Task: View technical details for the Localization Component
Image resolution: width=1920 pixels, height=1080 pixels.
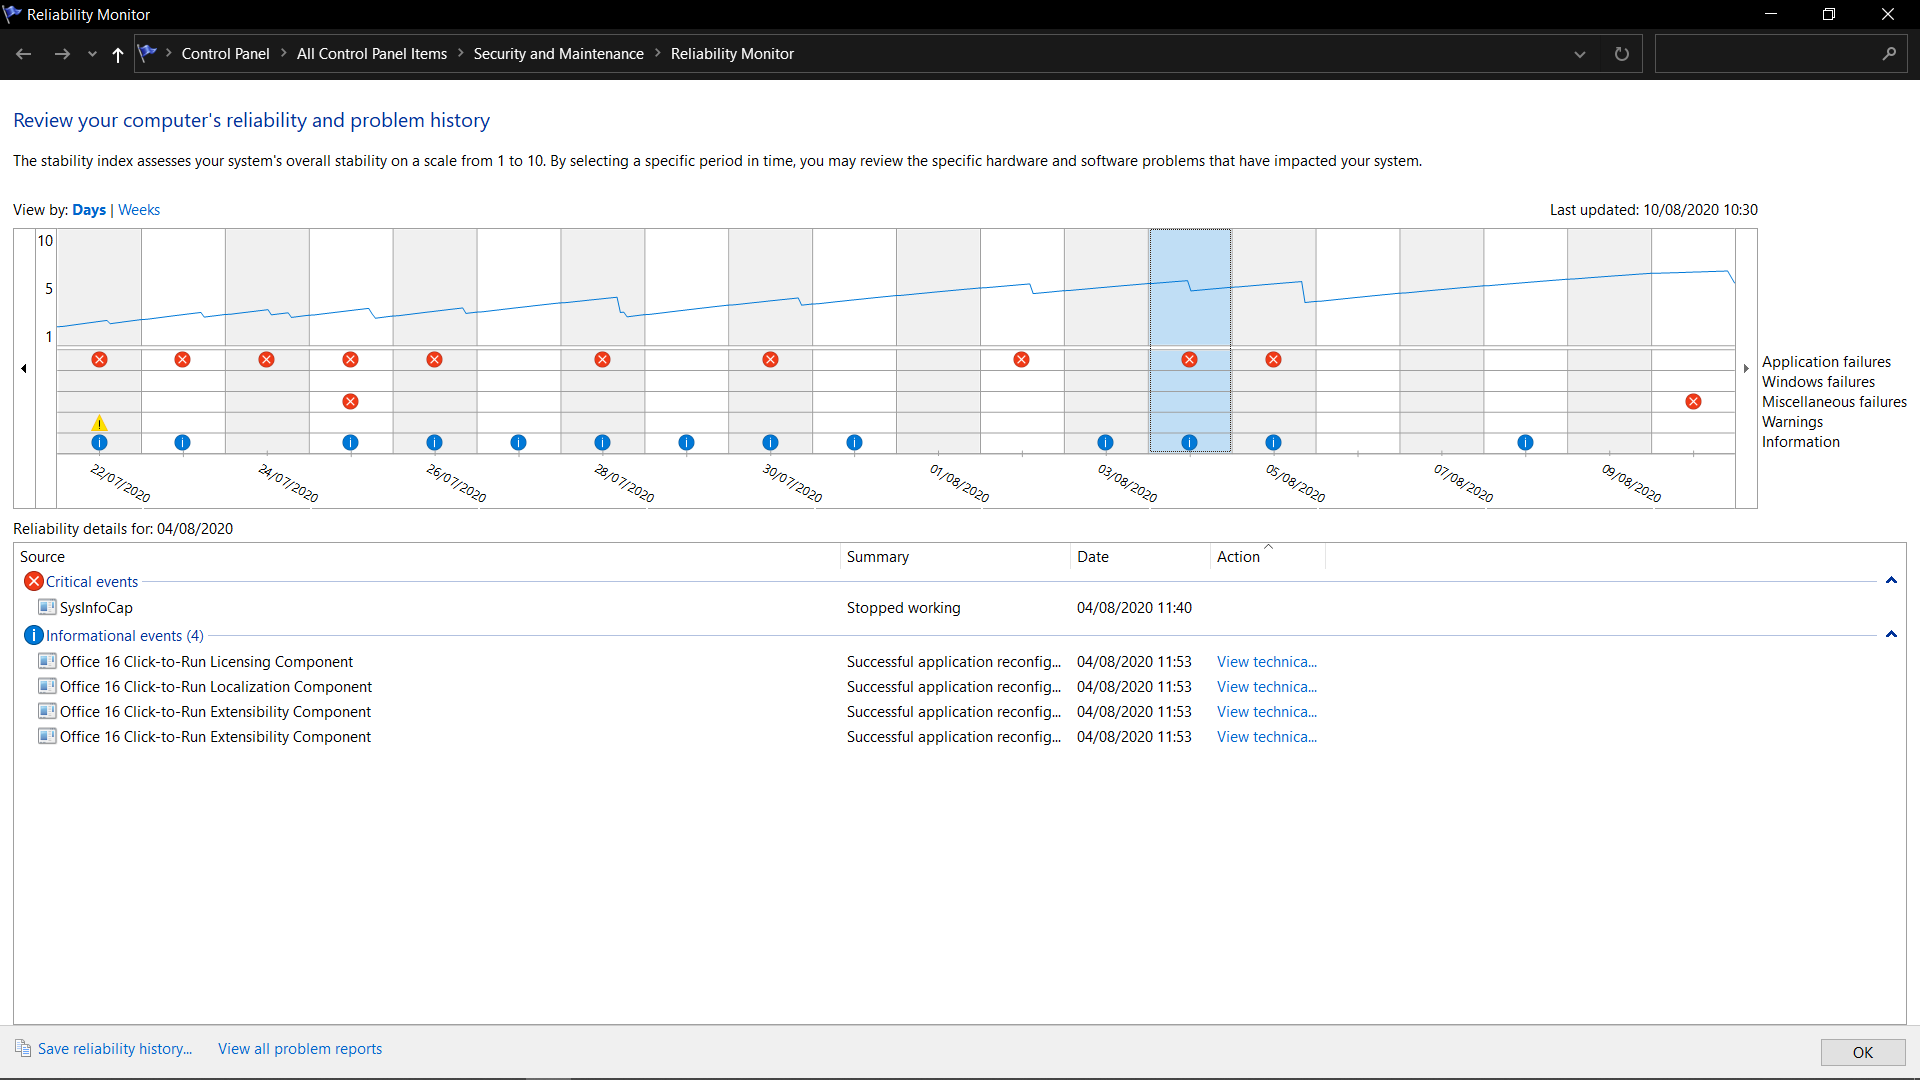Action: point(1267,687)
